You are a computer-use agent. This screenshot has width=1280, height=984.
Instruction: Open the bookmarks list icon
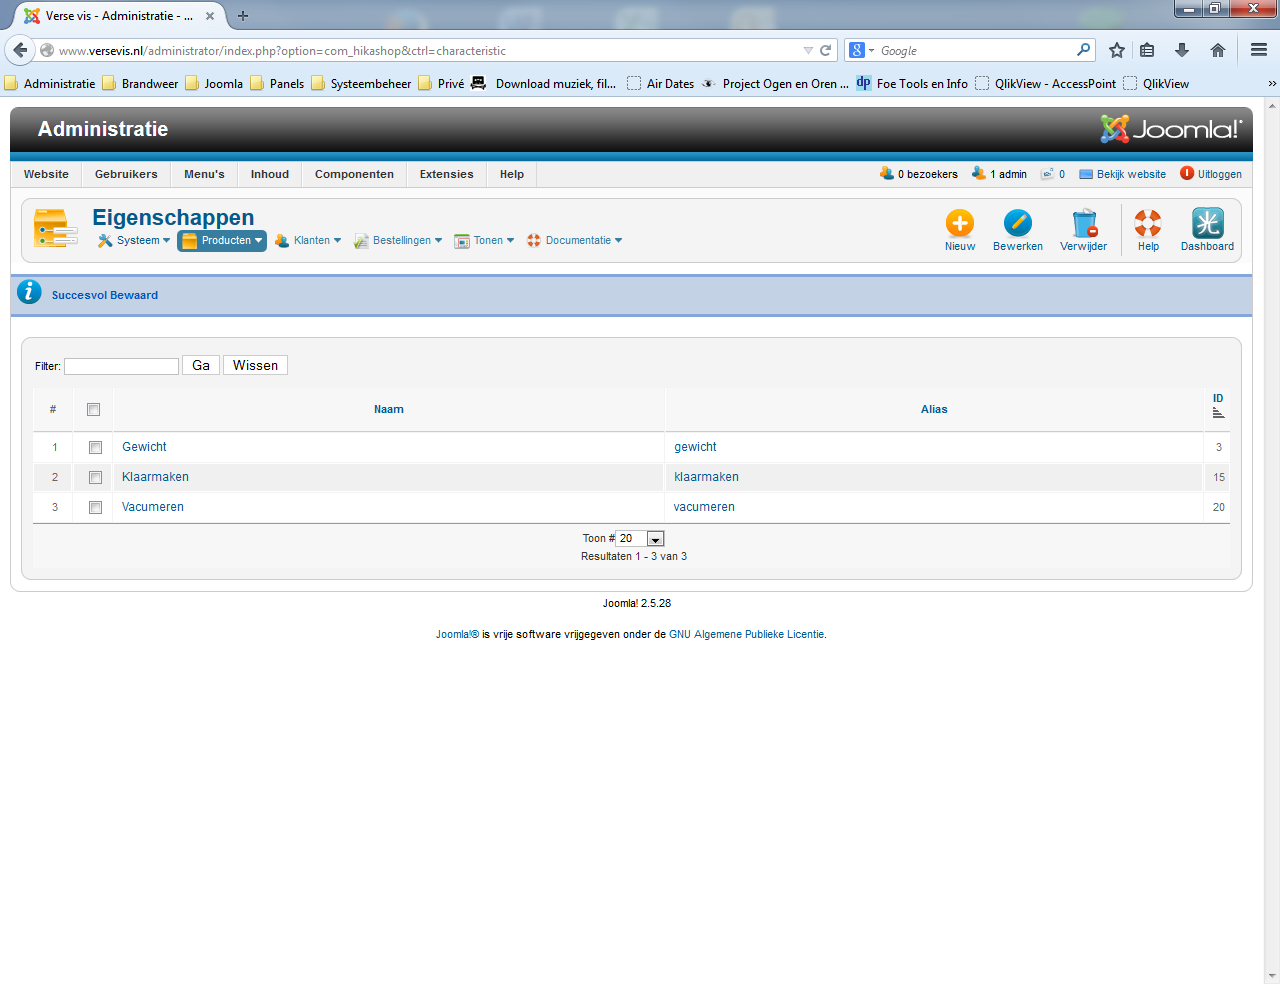coord(1147,50)
